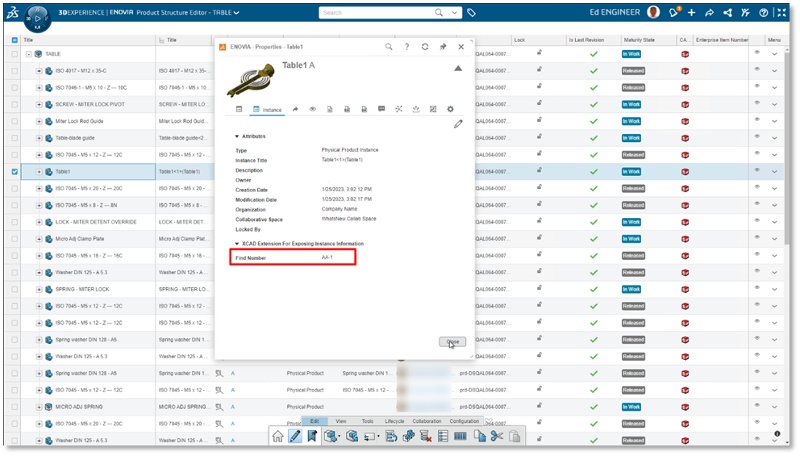800x456 pixels.
Task: Click the 6W tags icon beside search
Action: tap(471, 13)
